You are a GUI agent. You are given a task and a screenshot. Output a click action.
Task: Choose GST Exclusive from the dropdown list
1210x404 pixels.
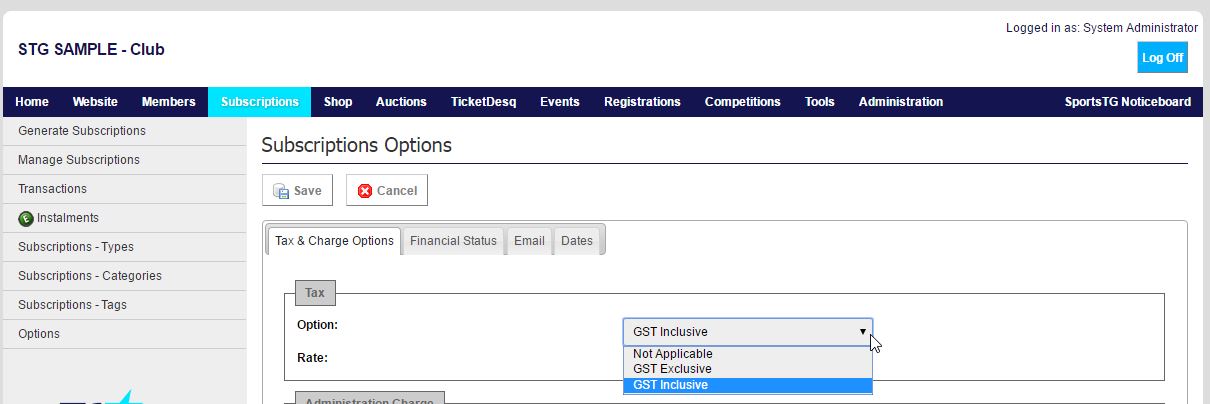[x=747, y=369]
